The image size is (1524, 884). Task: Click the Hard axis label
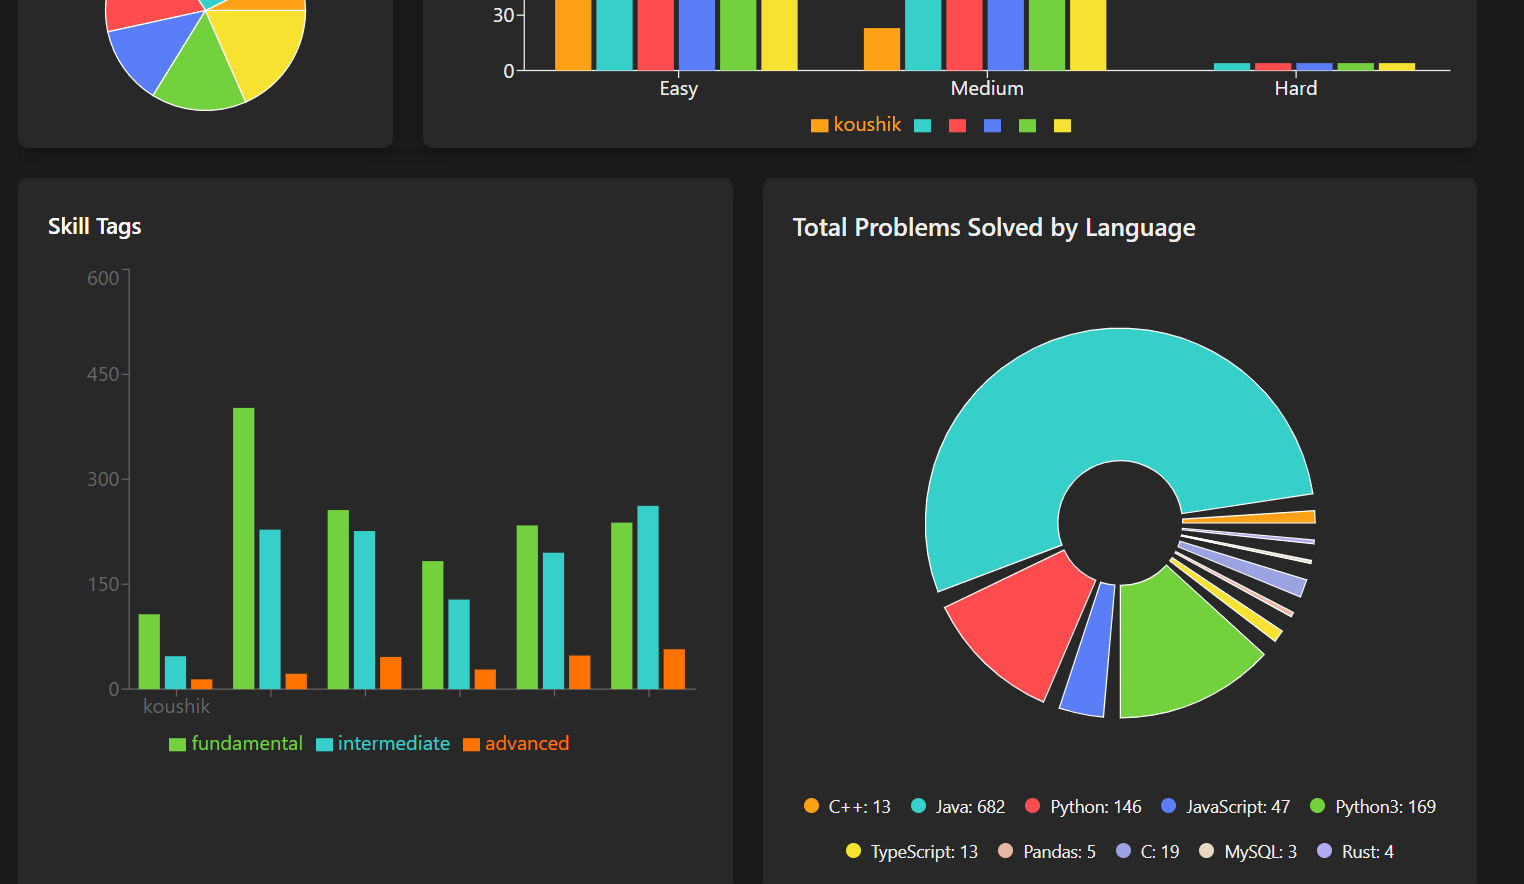(x=1296, y=89)
